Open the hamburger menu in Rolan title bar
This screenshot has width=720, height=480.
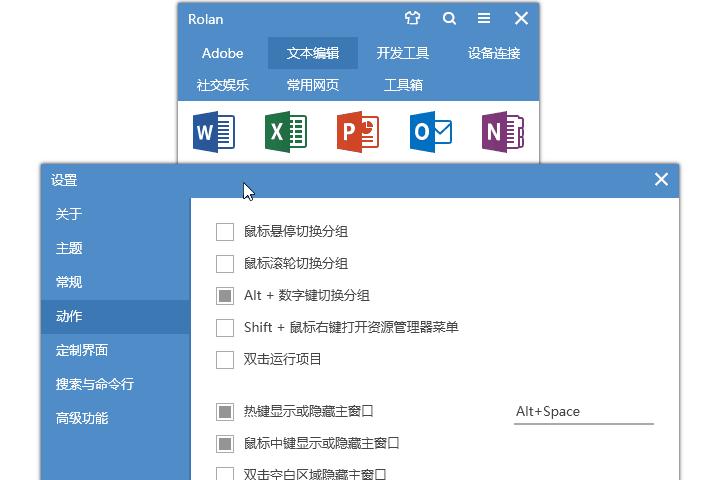(484, 18)
